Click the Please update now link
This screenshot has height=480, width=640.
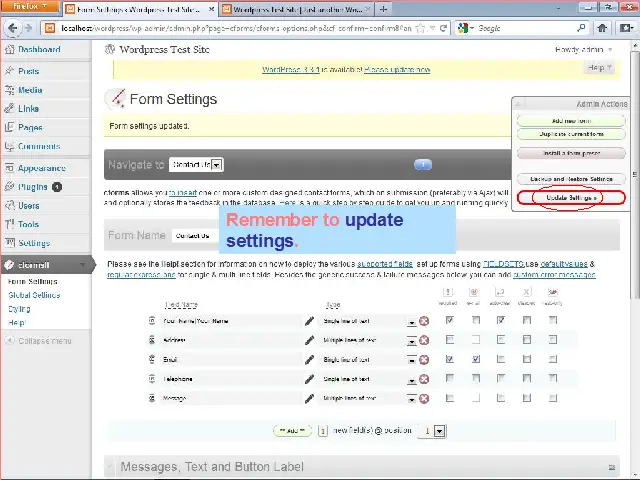(x=397, y=70)
